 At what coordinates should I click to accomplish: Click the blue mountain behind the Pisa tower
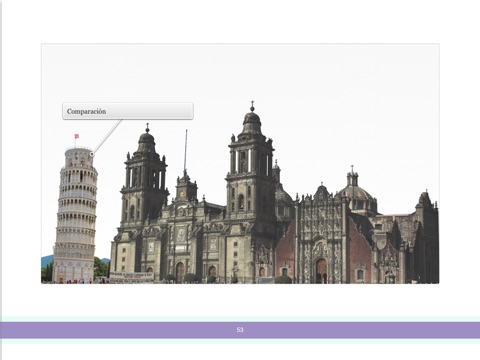pos(47,261)
